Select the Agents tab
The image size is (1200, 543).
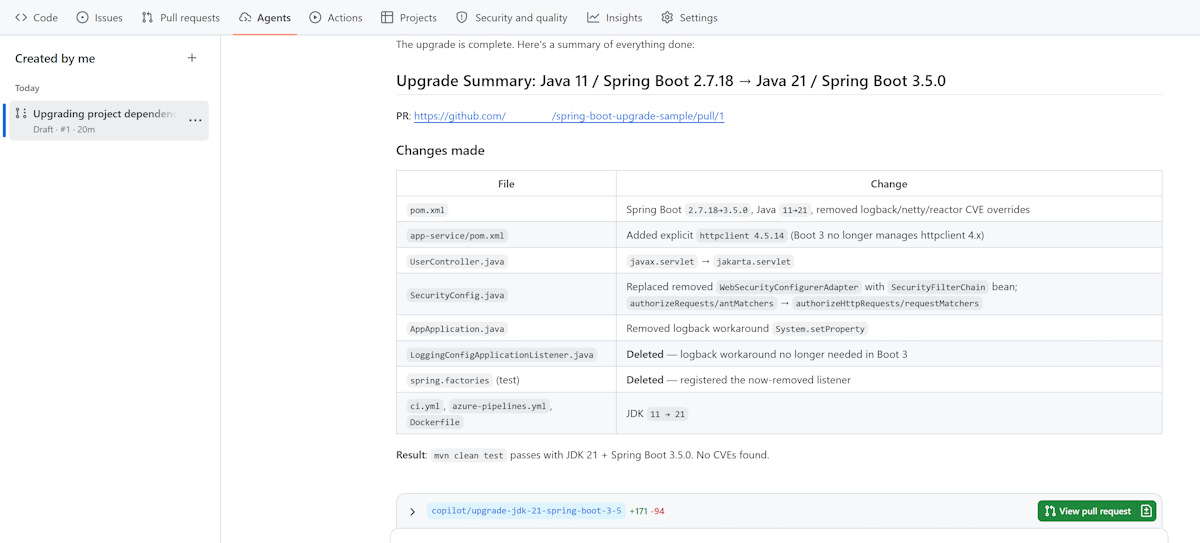tap(265, 18)
